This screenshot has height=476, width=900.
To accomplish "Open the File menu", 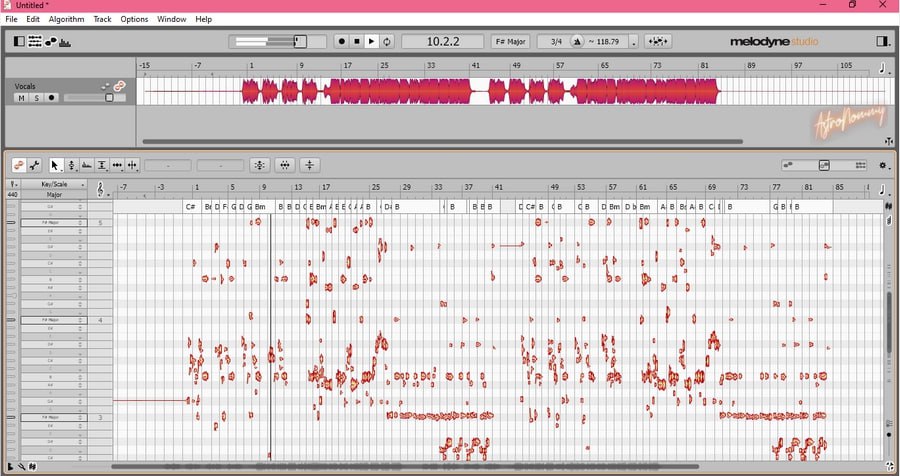I will pos(11,19).
